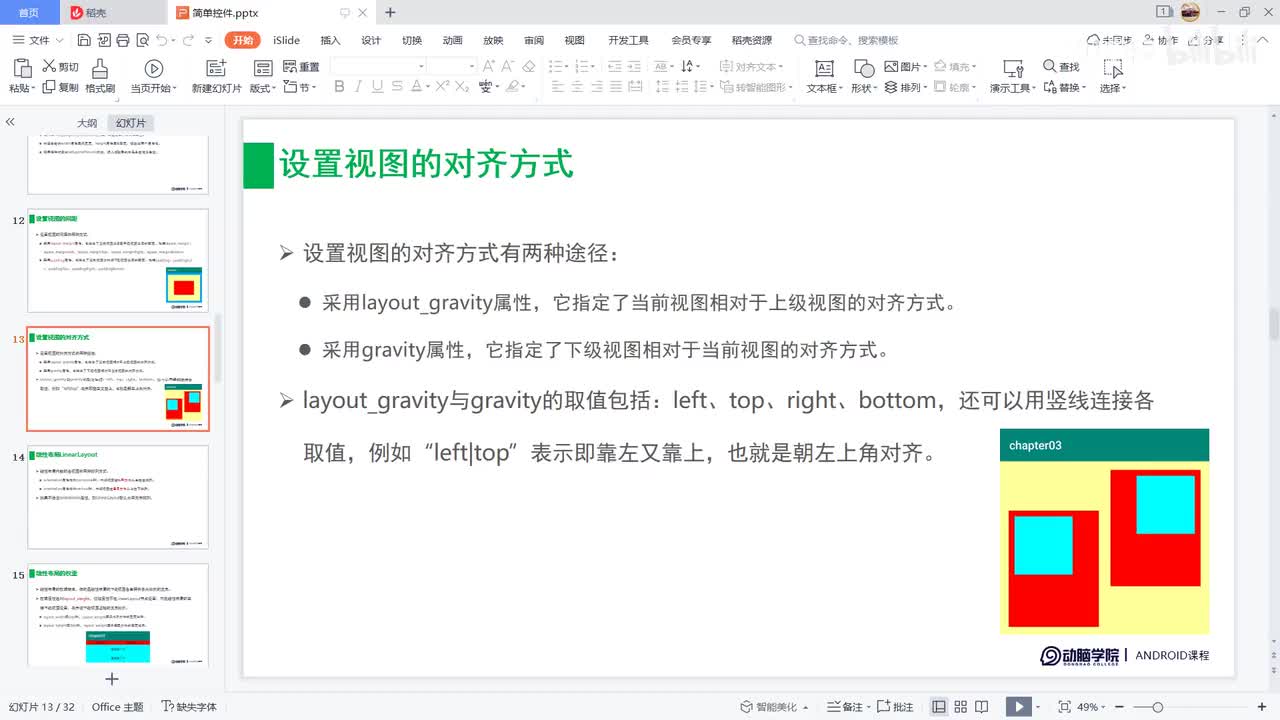1280x720 pixels.
Task: Open the File (文件) menu dropdown
Action: click(38, 40)
